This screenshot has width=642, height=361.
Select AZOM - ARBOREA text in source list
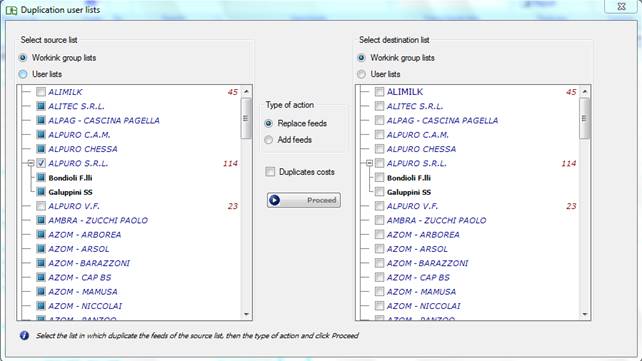[85, 235]
